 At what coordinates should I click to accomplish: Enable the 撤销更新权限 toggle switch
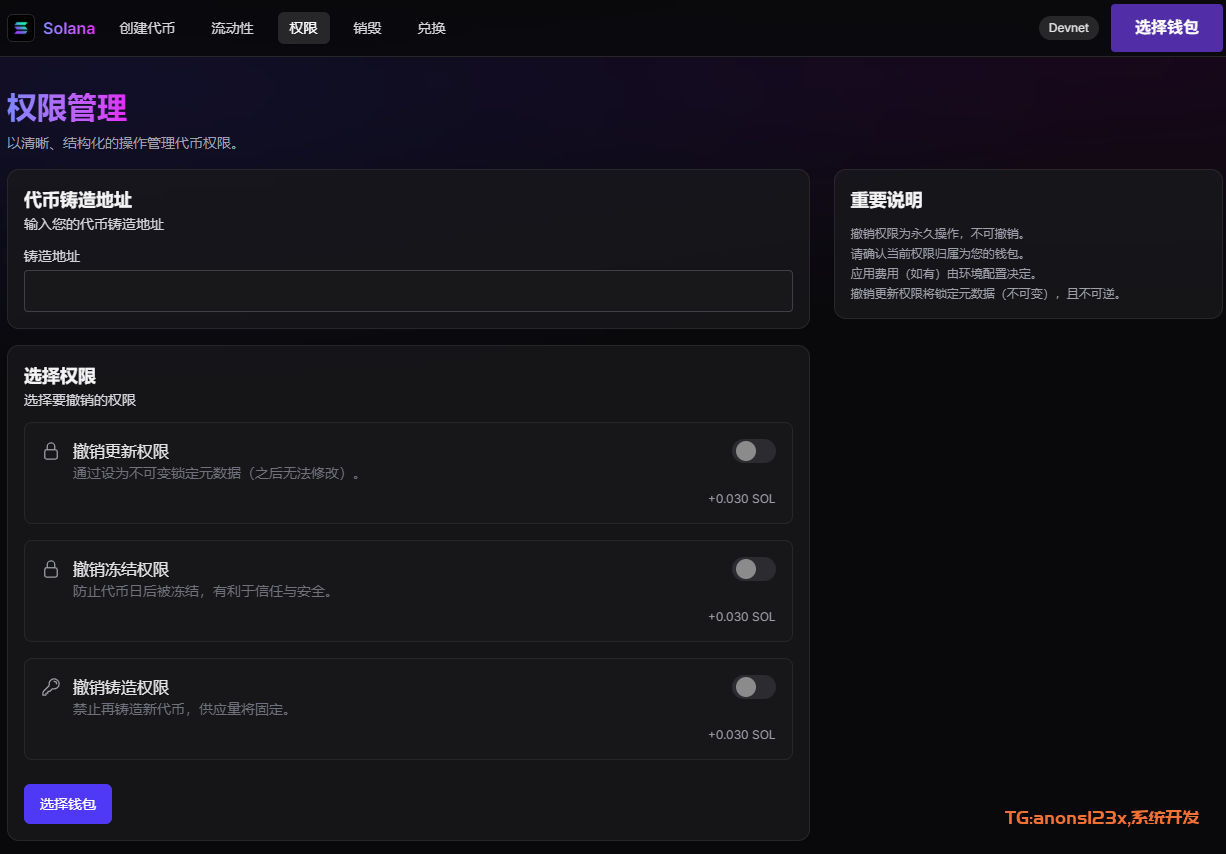(x=753, y=451)
